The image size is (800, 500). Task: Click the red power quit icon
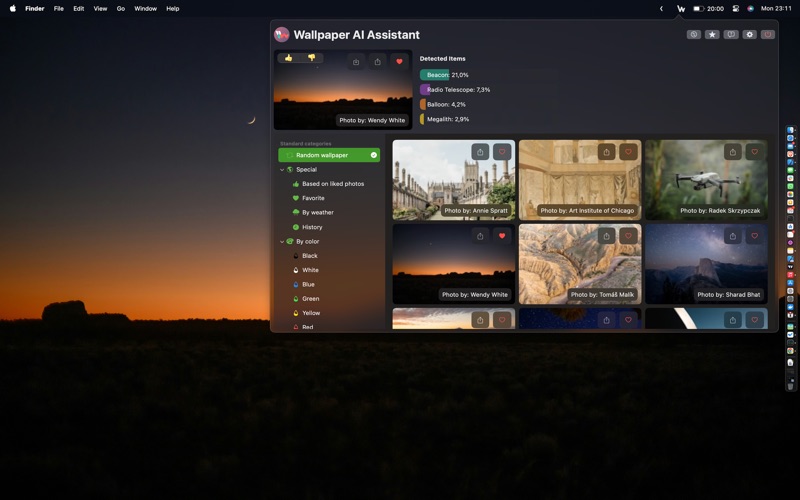point(767,35)
